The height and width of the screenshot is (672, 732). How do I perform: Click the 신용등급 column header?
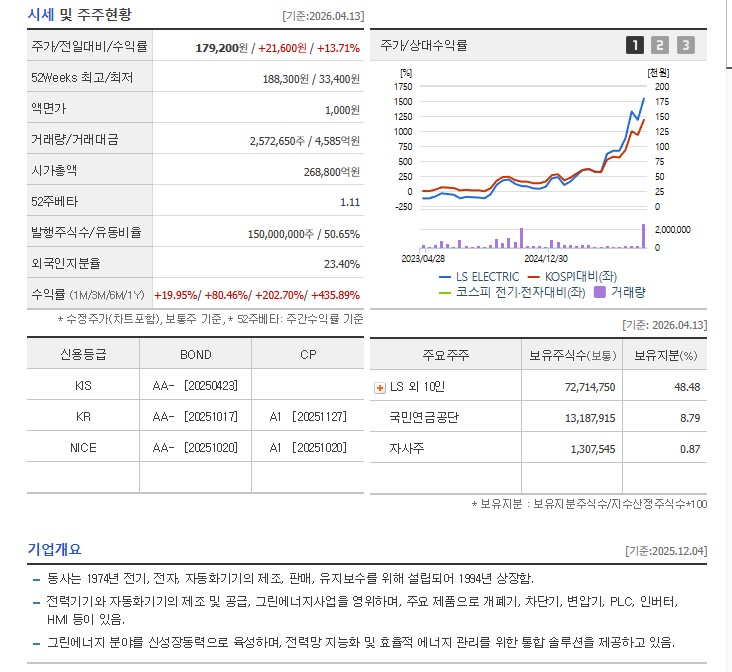83,354
